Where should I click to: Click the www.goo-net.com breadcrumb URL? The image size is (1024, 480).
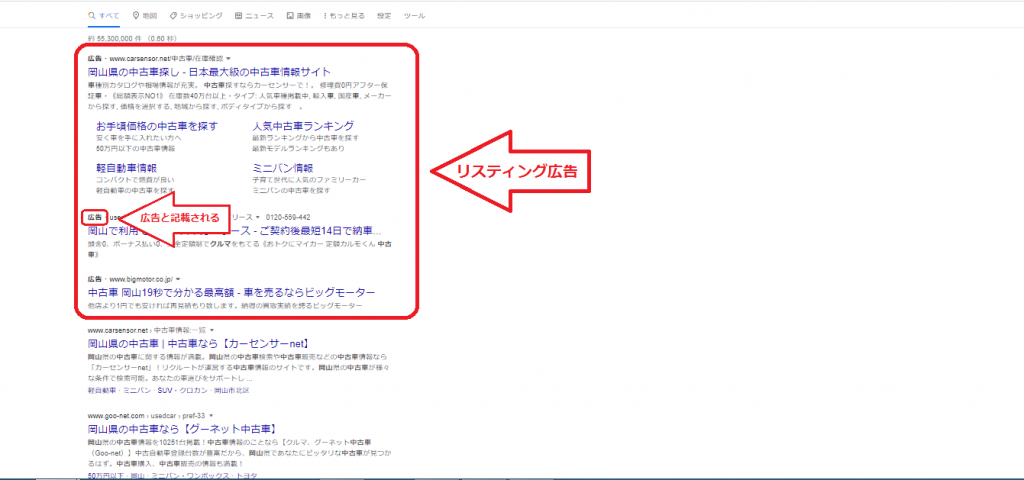coord(118,415)
